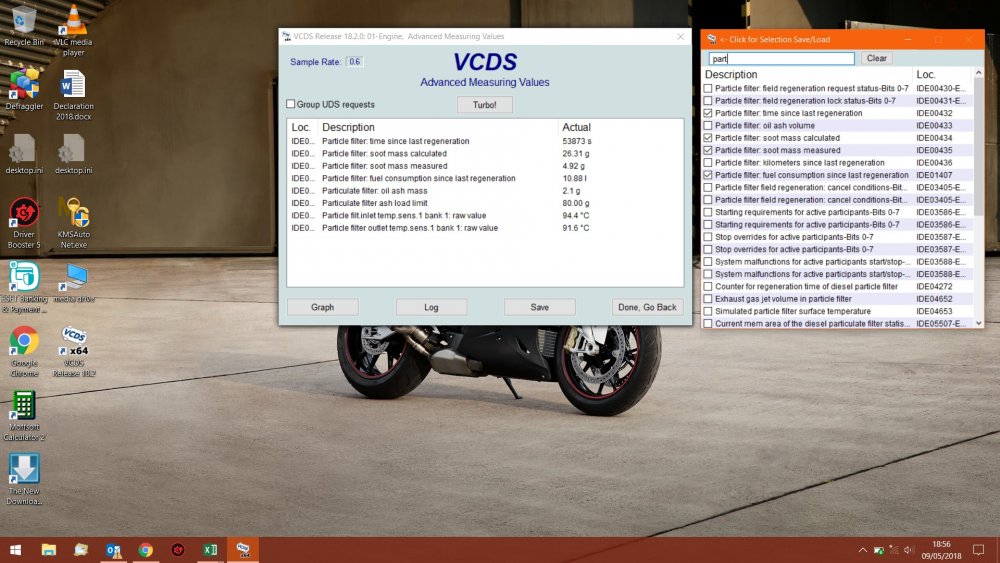
Task: Click Done, Go Back button
Action: coord(647,307)
